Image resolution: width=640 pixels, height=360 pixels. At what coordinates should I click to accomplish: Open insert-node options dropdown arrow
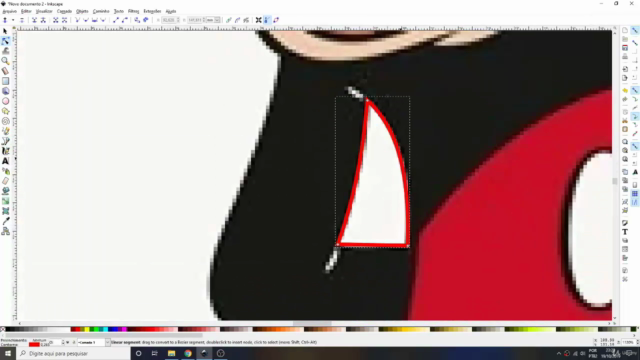13,20
